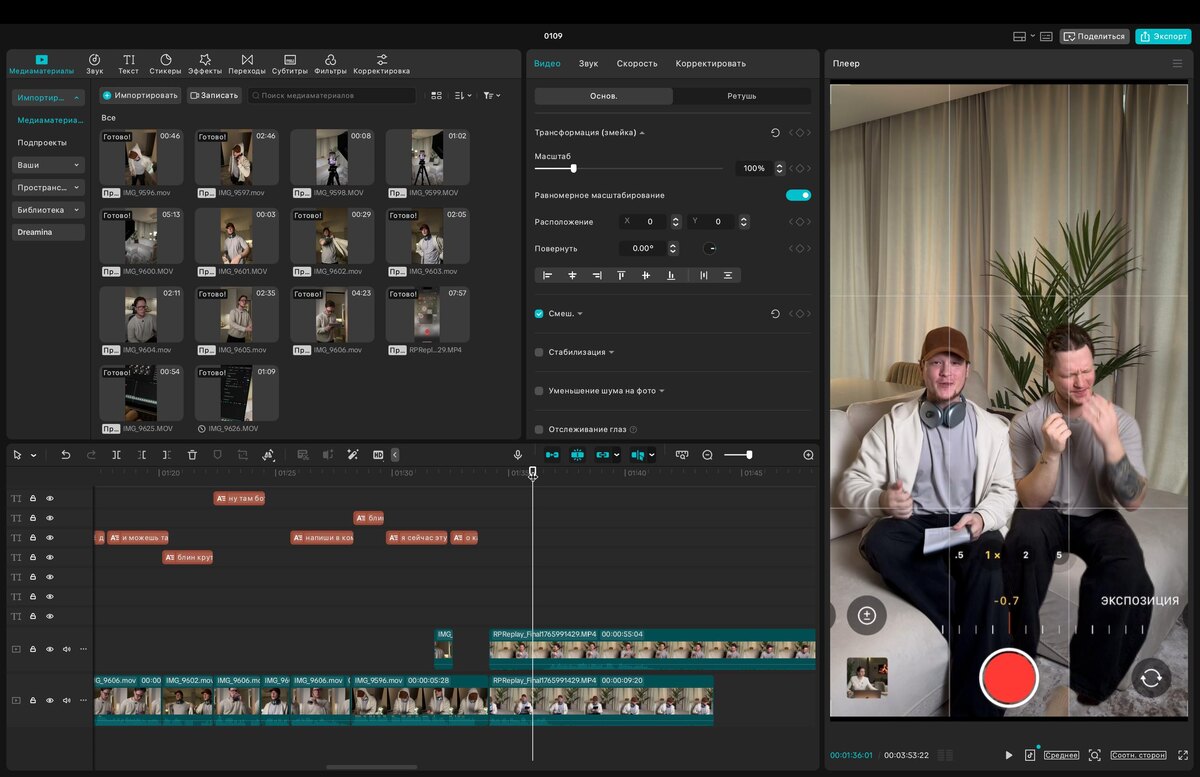Click the trash delete icon in timeline toolbar
Image resolution: width=1200 pixels, height=777 pixels.
pos(192,455)
